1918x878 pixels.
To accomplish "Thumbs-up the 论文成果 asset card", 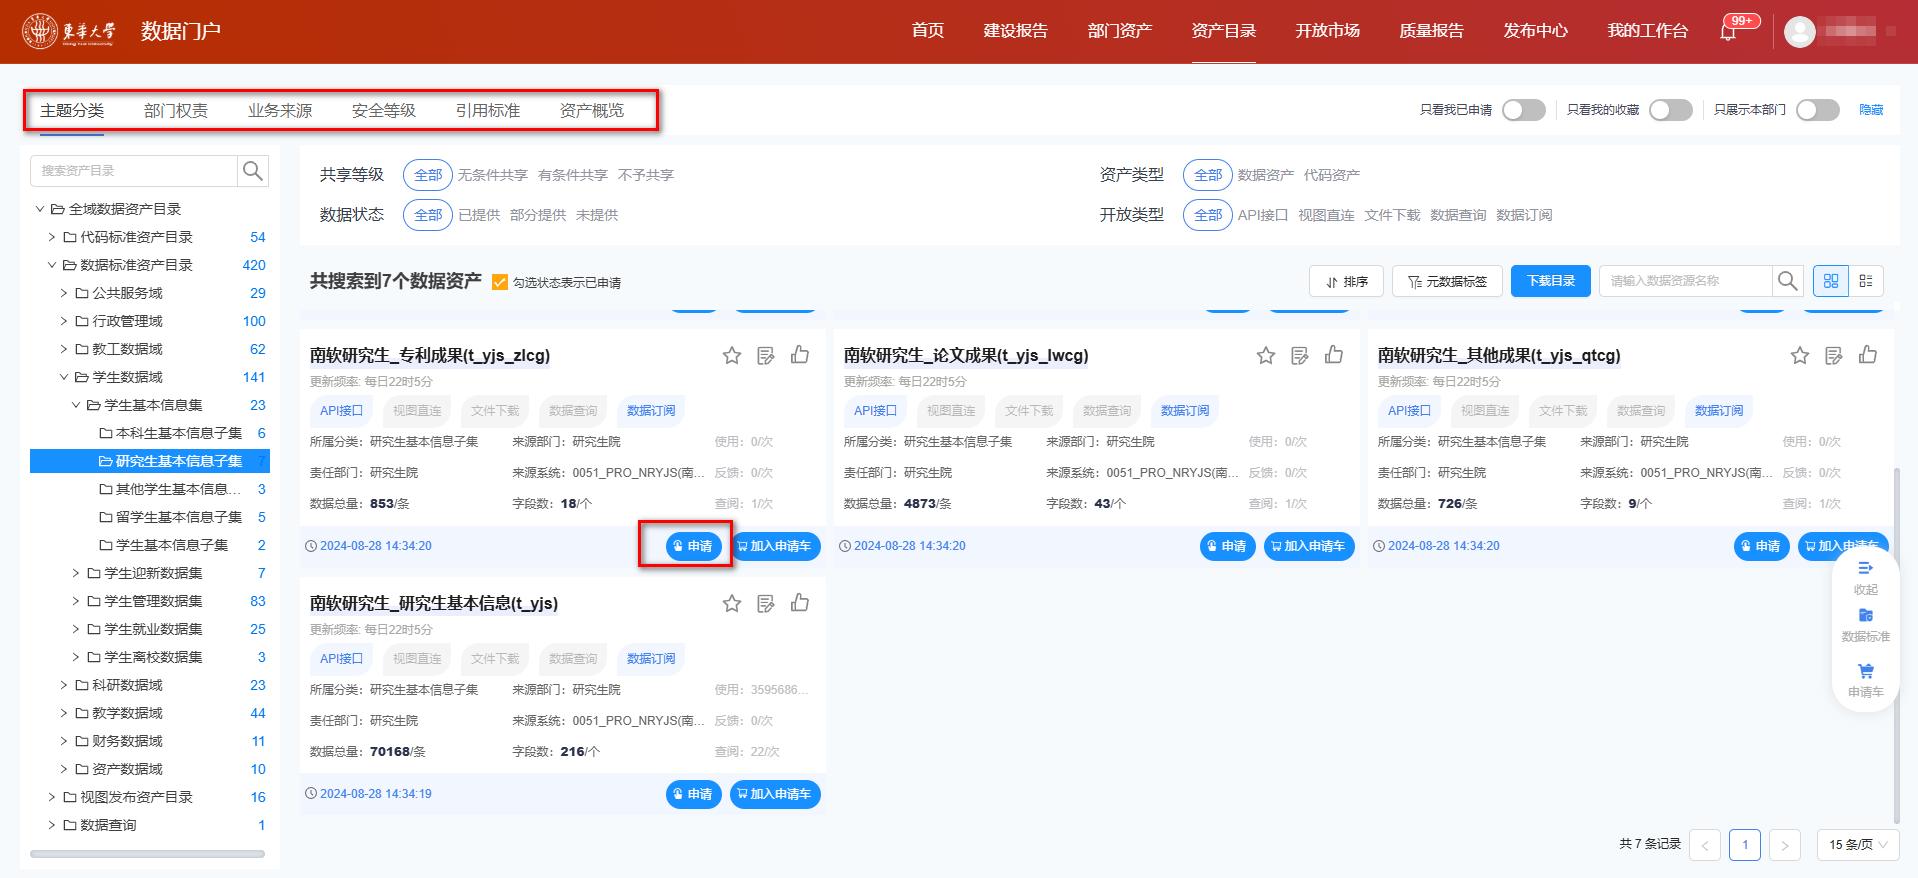I will click(x=1334, y=355).
